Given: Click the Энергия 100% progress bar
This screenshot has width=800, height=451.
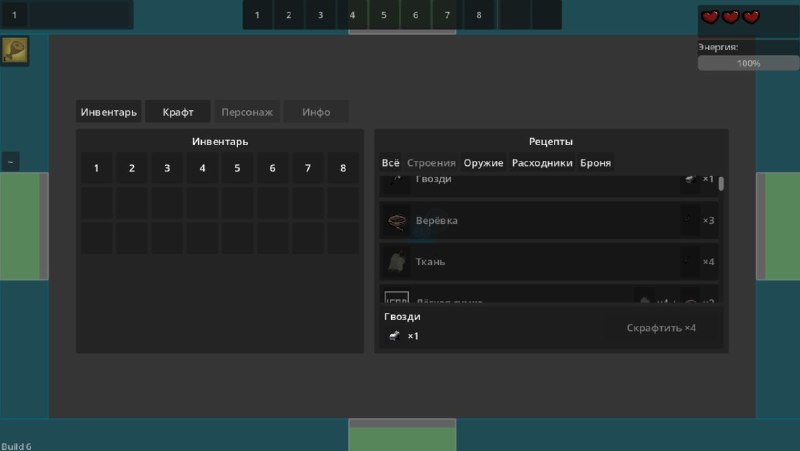Looking at the screenshot, I should [748, 63].
